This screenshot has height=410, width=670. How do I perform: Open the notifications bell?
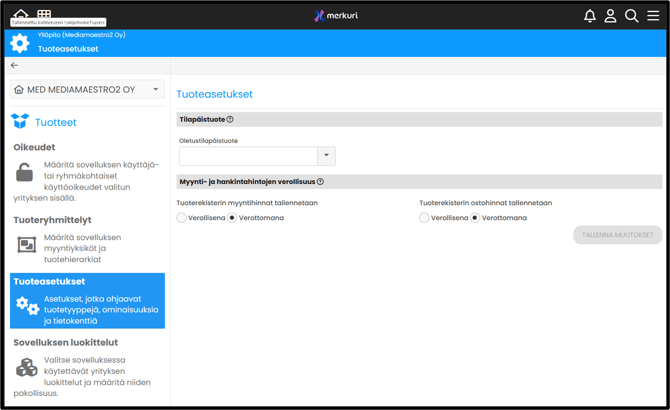tap(589, 16)
